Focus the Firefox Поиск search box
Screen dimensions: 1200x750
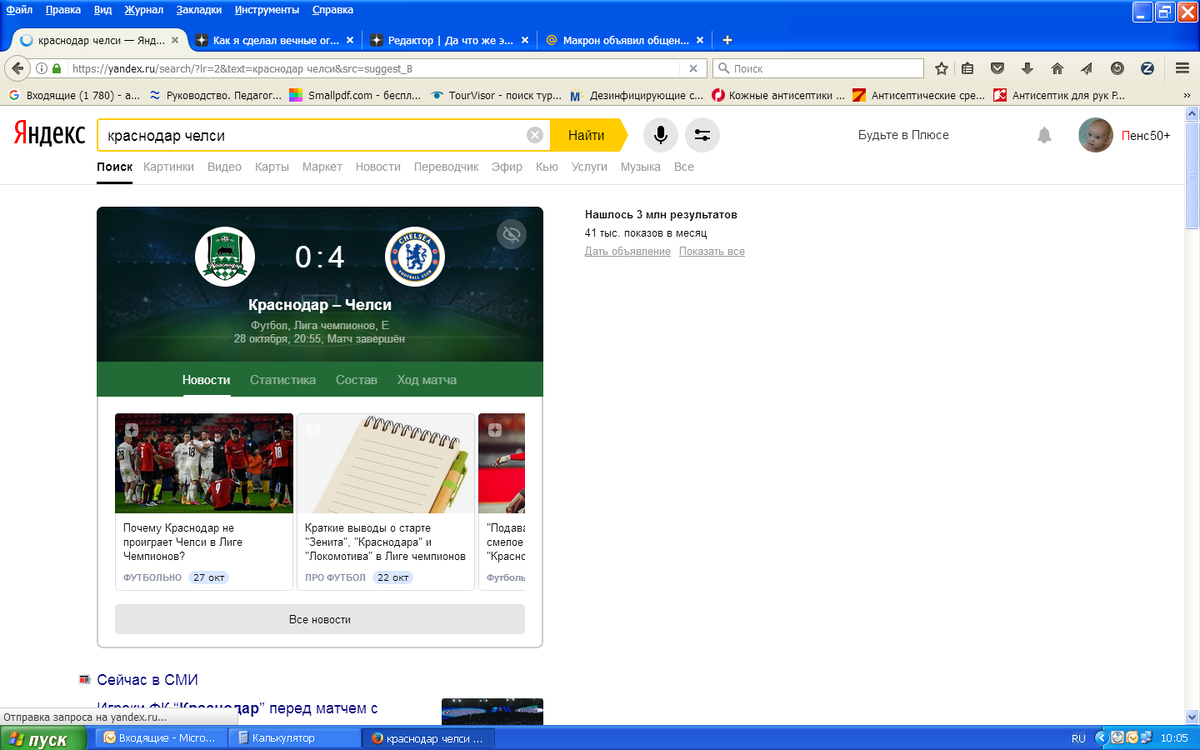818,69
